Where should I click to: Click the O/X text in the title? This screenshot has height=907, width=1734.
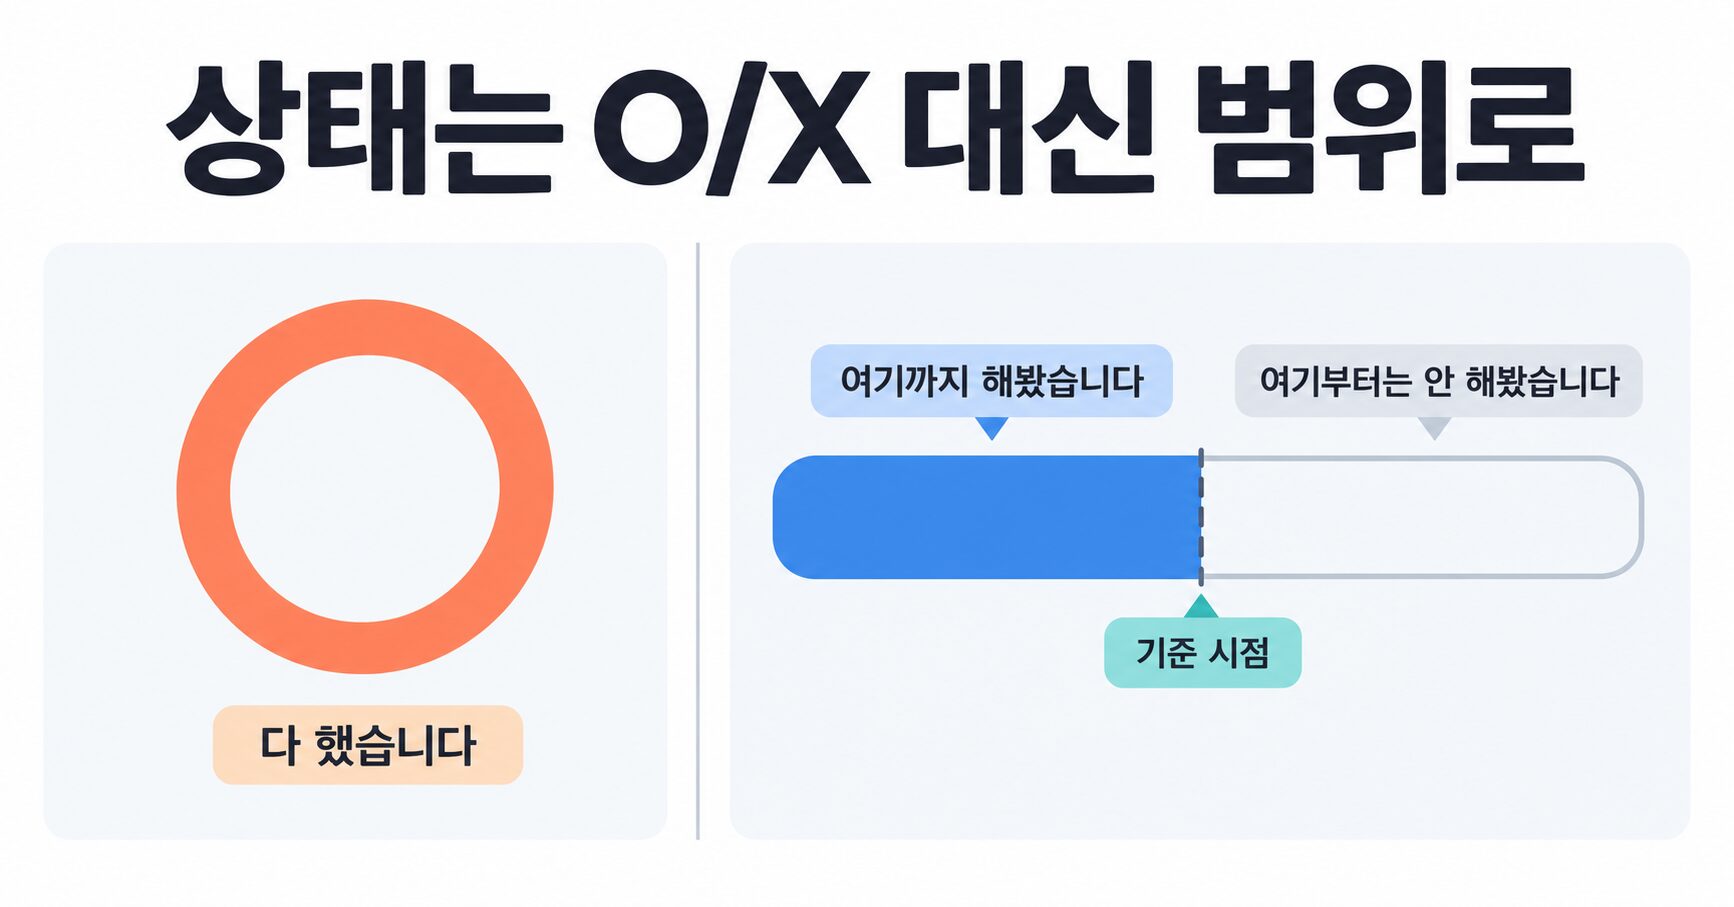coord(731,131)
